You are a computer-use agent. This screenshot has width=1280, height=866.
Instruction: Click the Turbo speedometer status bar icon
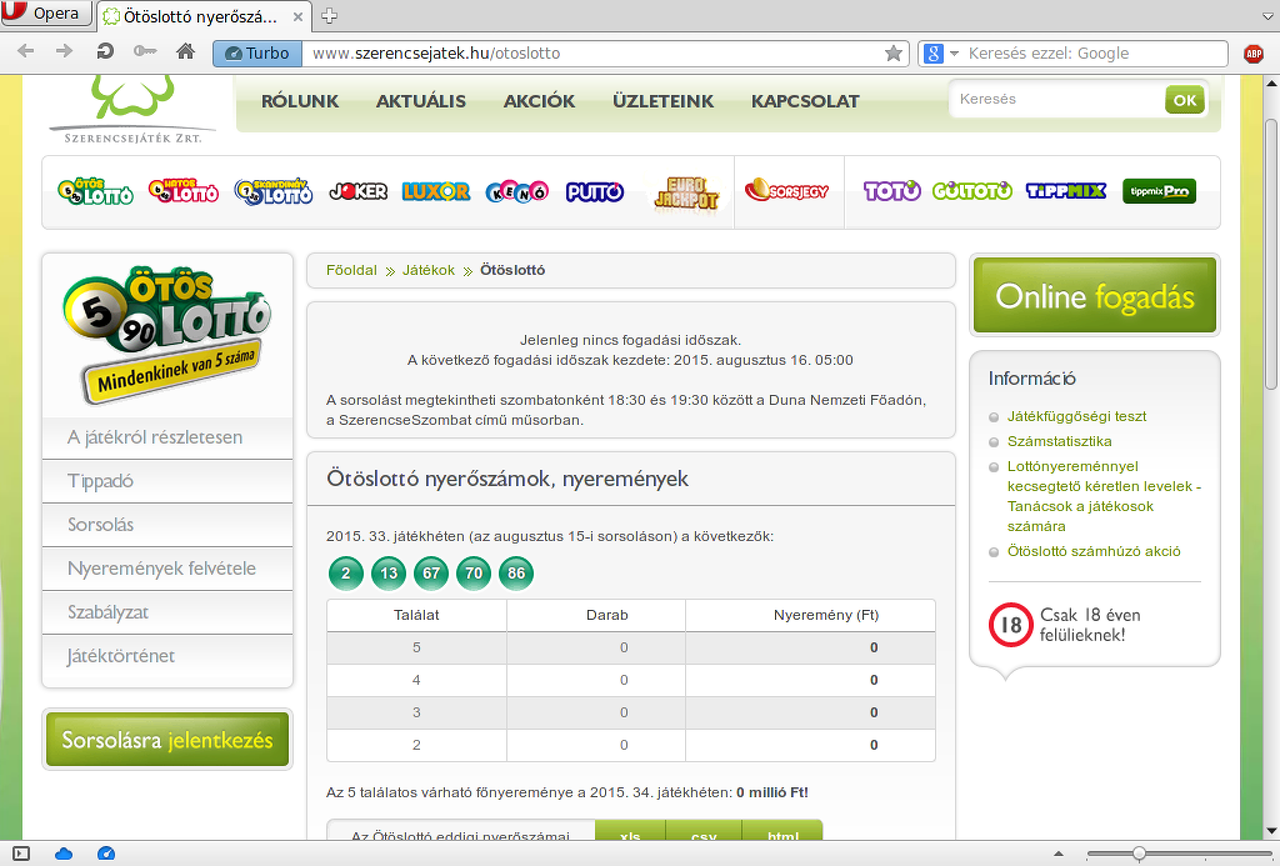107,853
